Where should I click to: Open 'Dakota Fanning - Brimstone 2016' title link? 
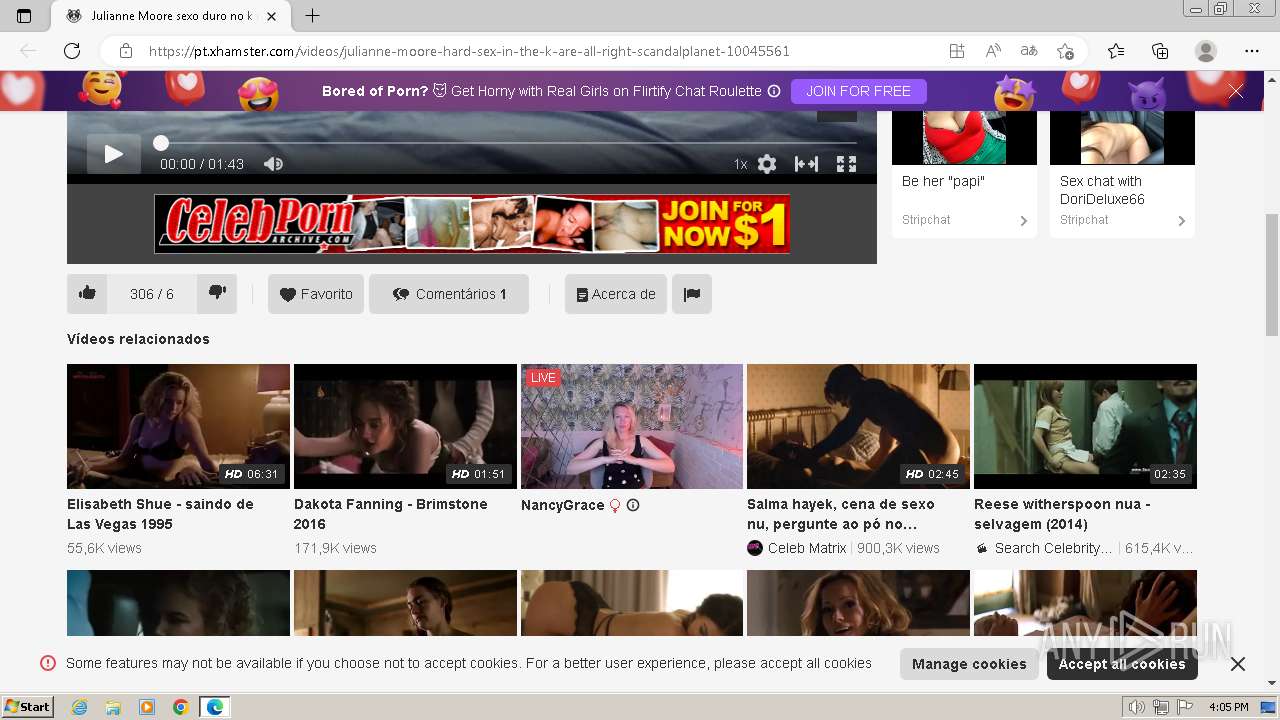[x=391, y=514]
